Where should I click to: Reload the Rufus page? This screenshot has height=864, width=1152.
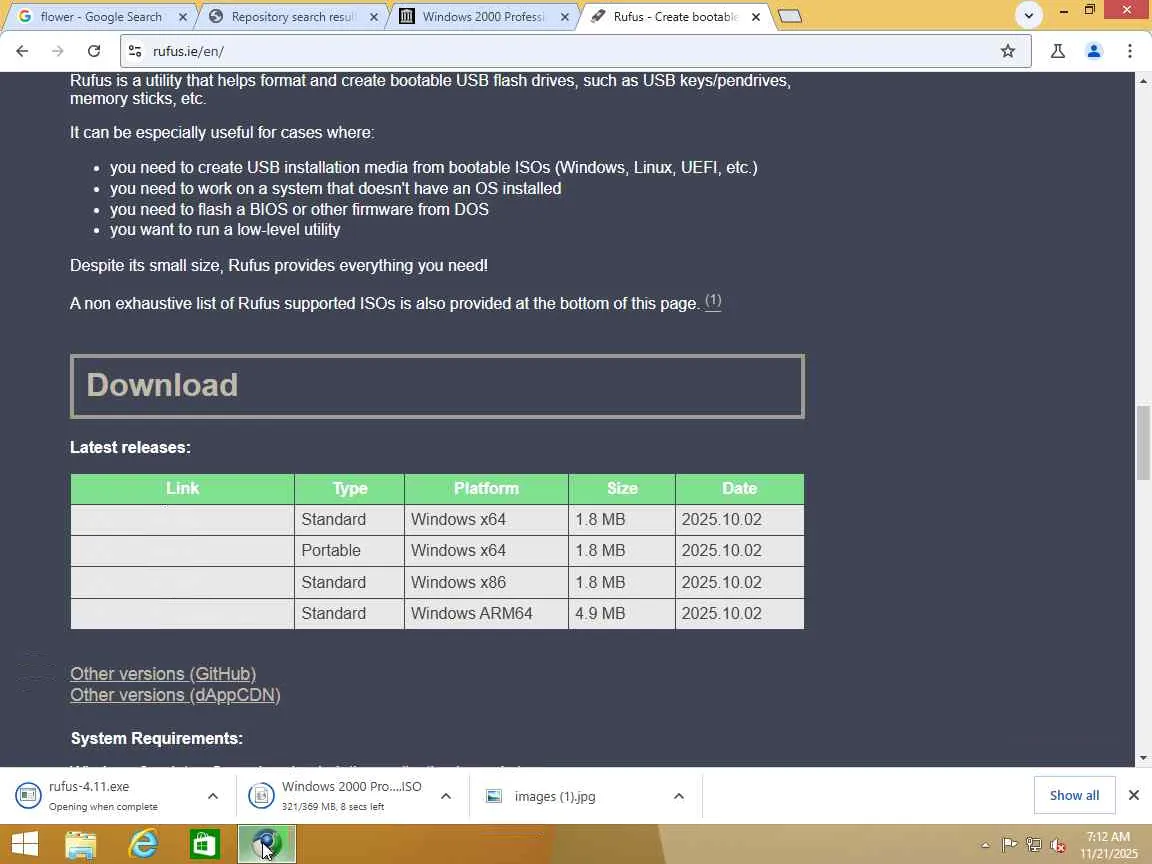pos(93,51)
